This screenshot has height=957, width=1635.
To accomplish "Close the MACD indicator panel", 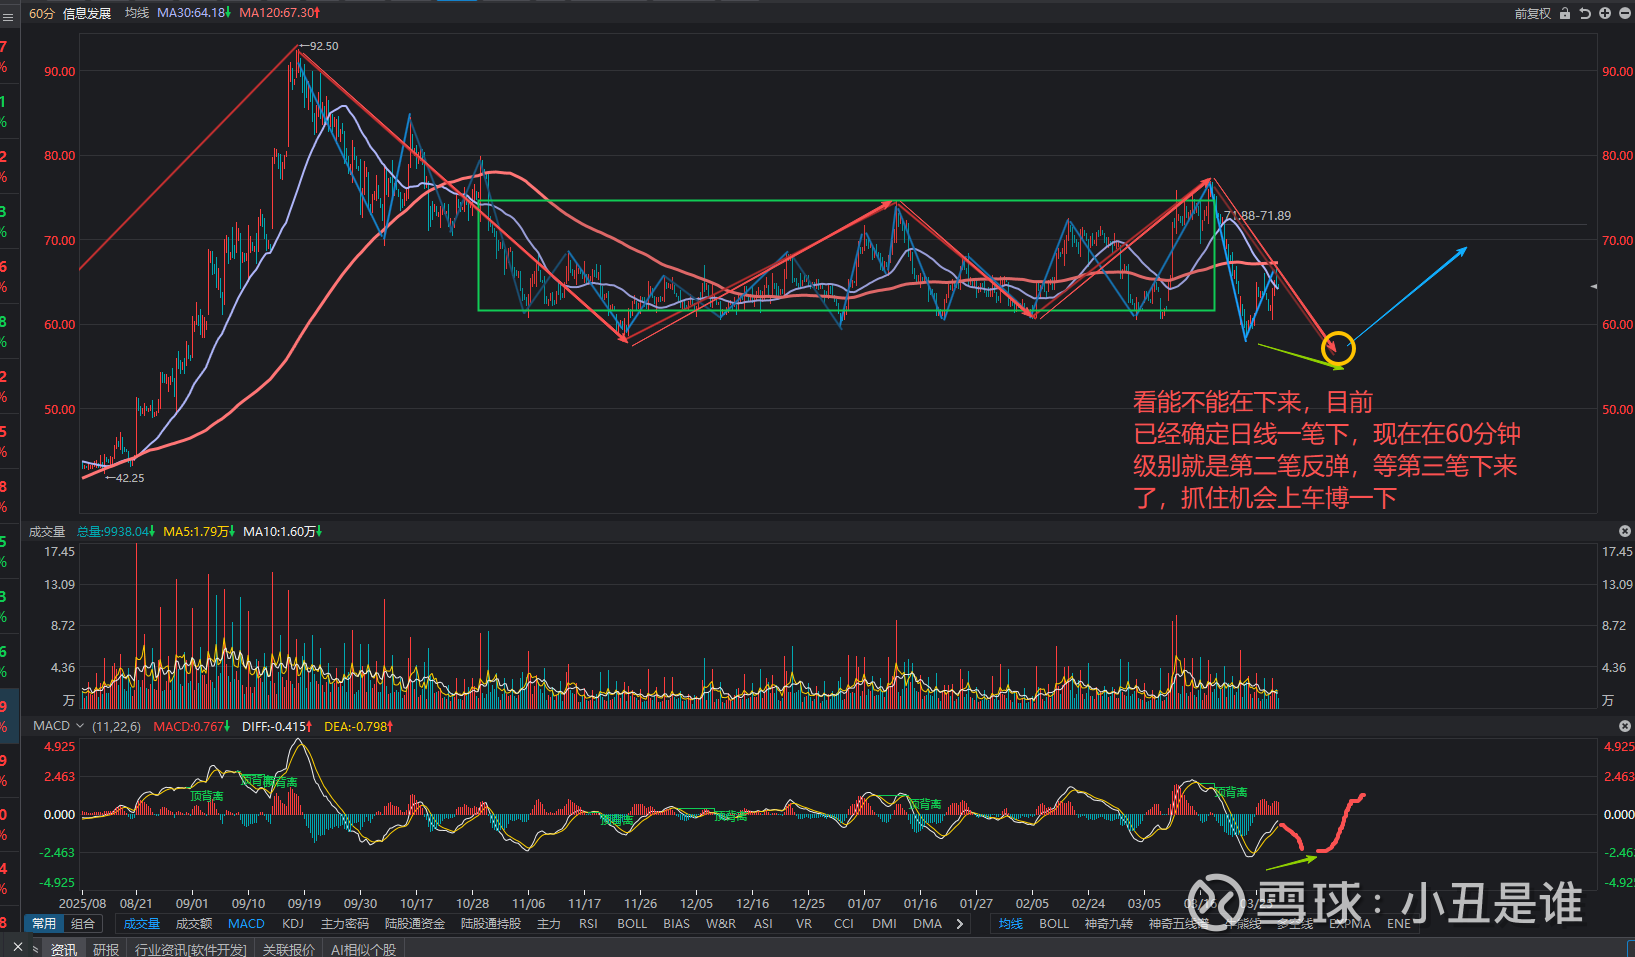I will click(1624, 726).
